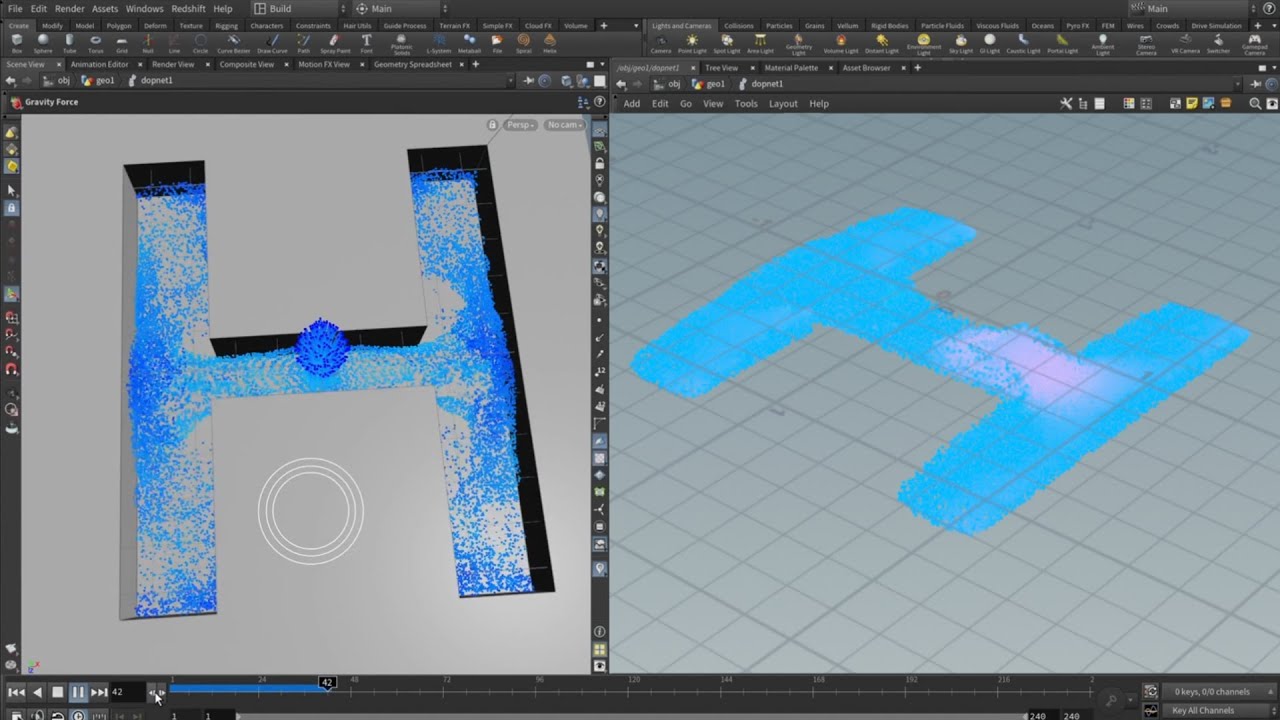Select the Null shelf tool
Screen dimensions: 1280x720
pos(148,43)
